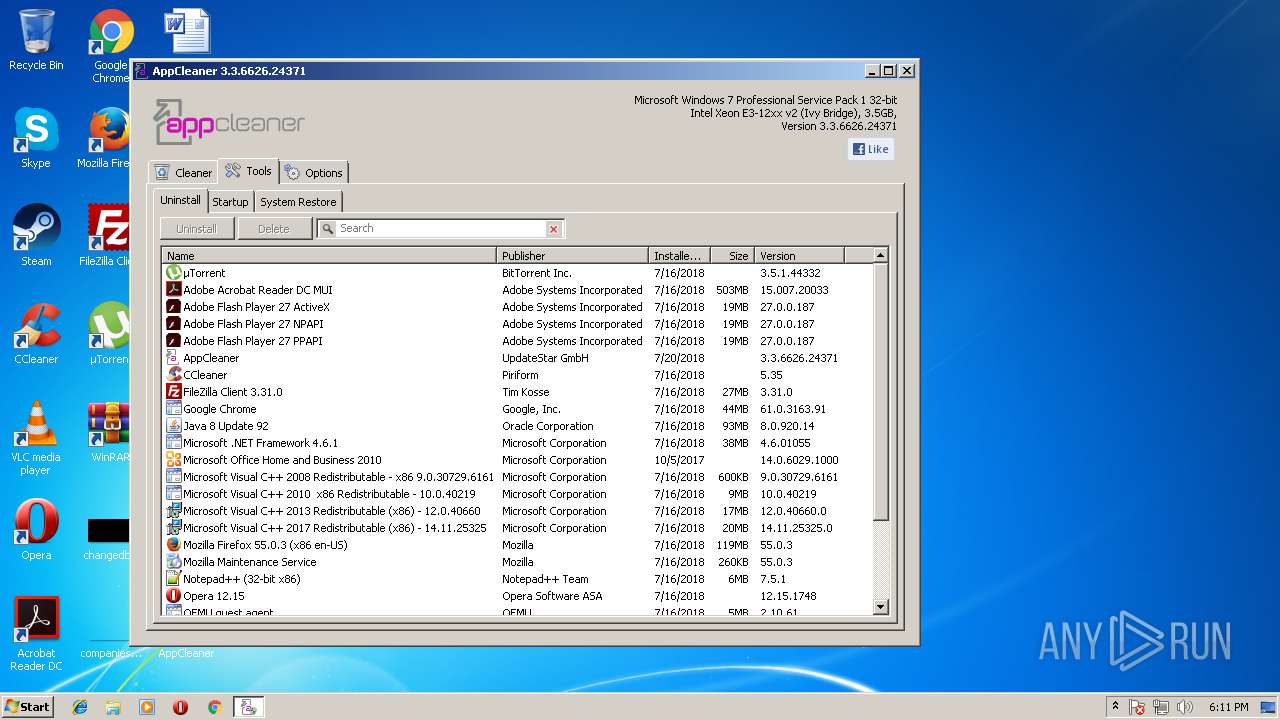Click the list scrollbar down arrow
Viewport: 1280px width, 720px height.
(x=880, y=606)
